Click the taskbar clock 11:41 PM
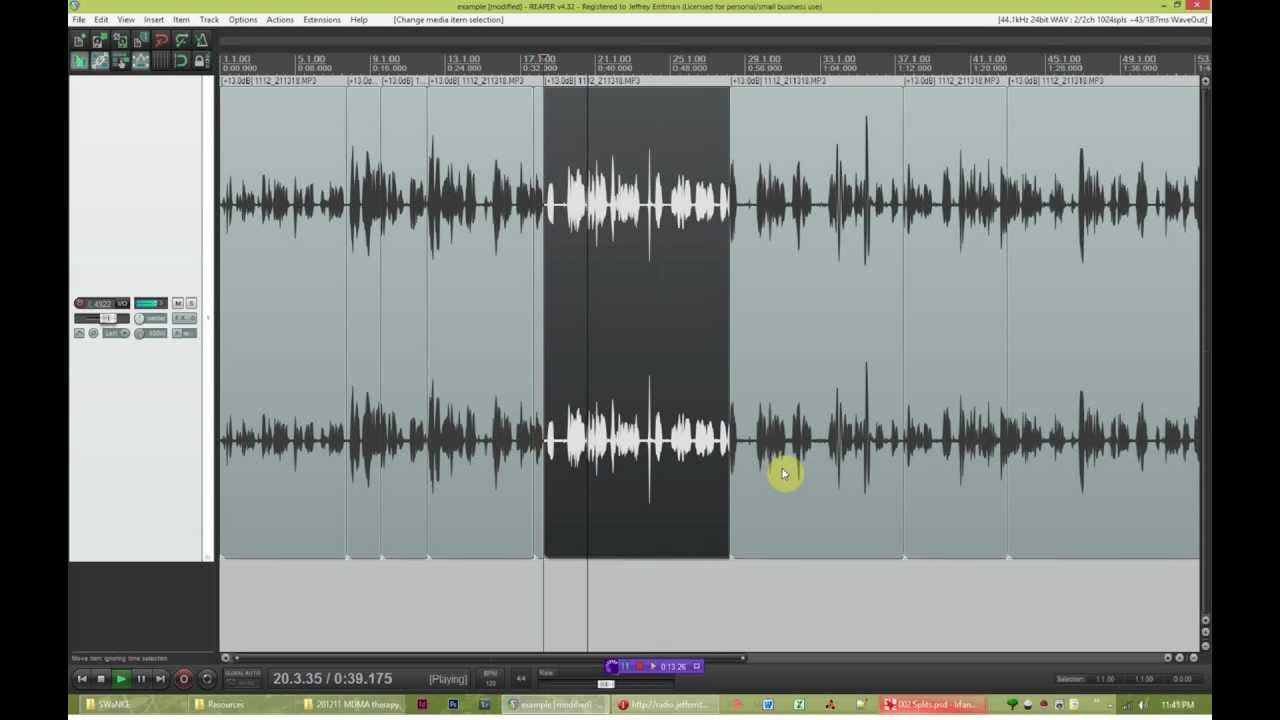 [x=1178, y=705]
